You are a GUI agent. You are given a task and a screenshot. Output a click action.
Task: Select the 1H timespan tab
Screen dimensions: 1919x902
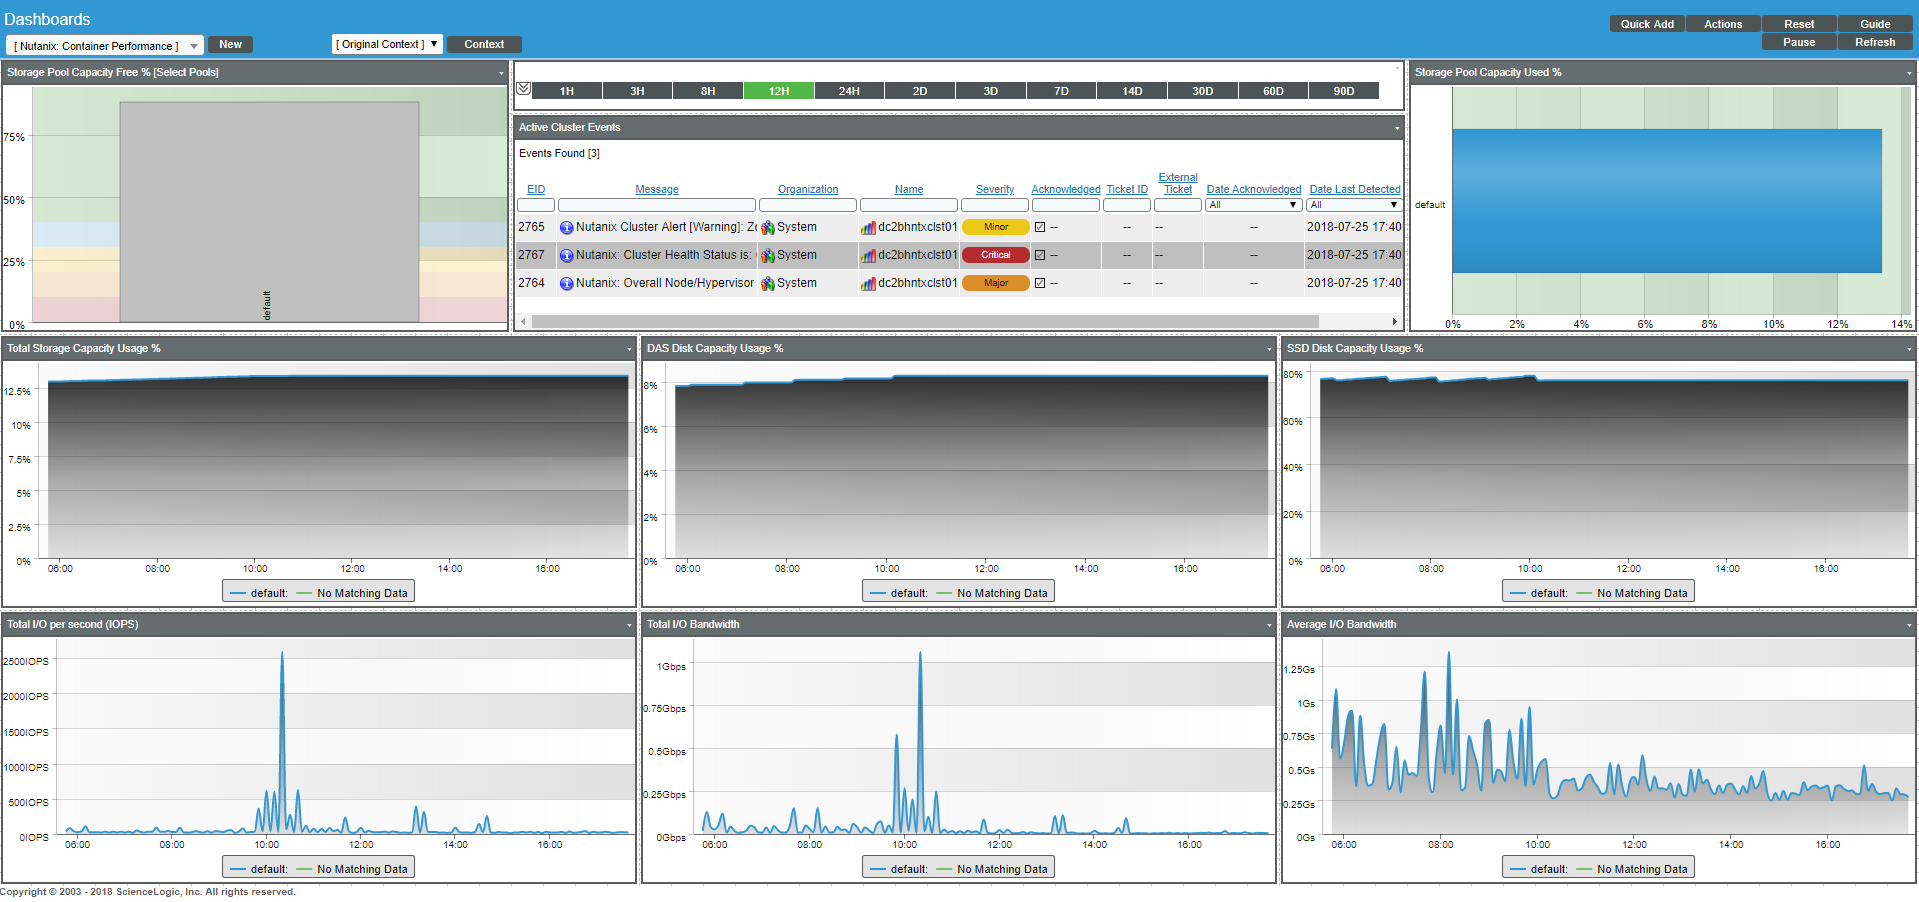tap(567, 91)
